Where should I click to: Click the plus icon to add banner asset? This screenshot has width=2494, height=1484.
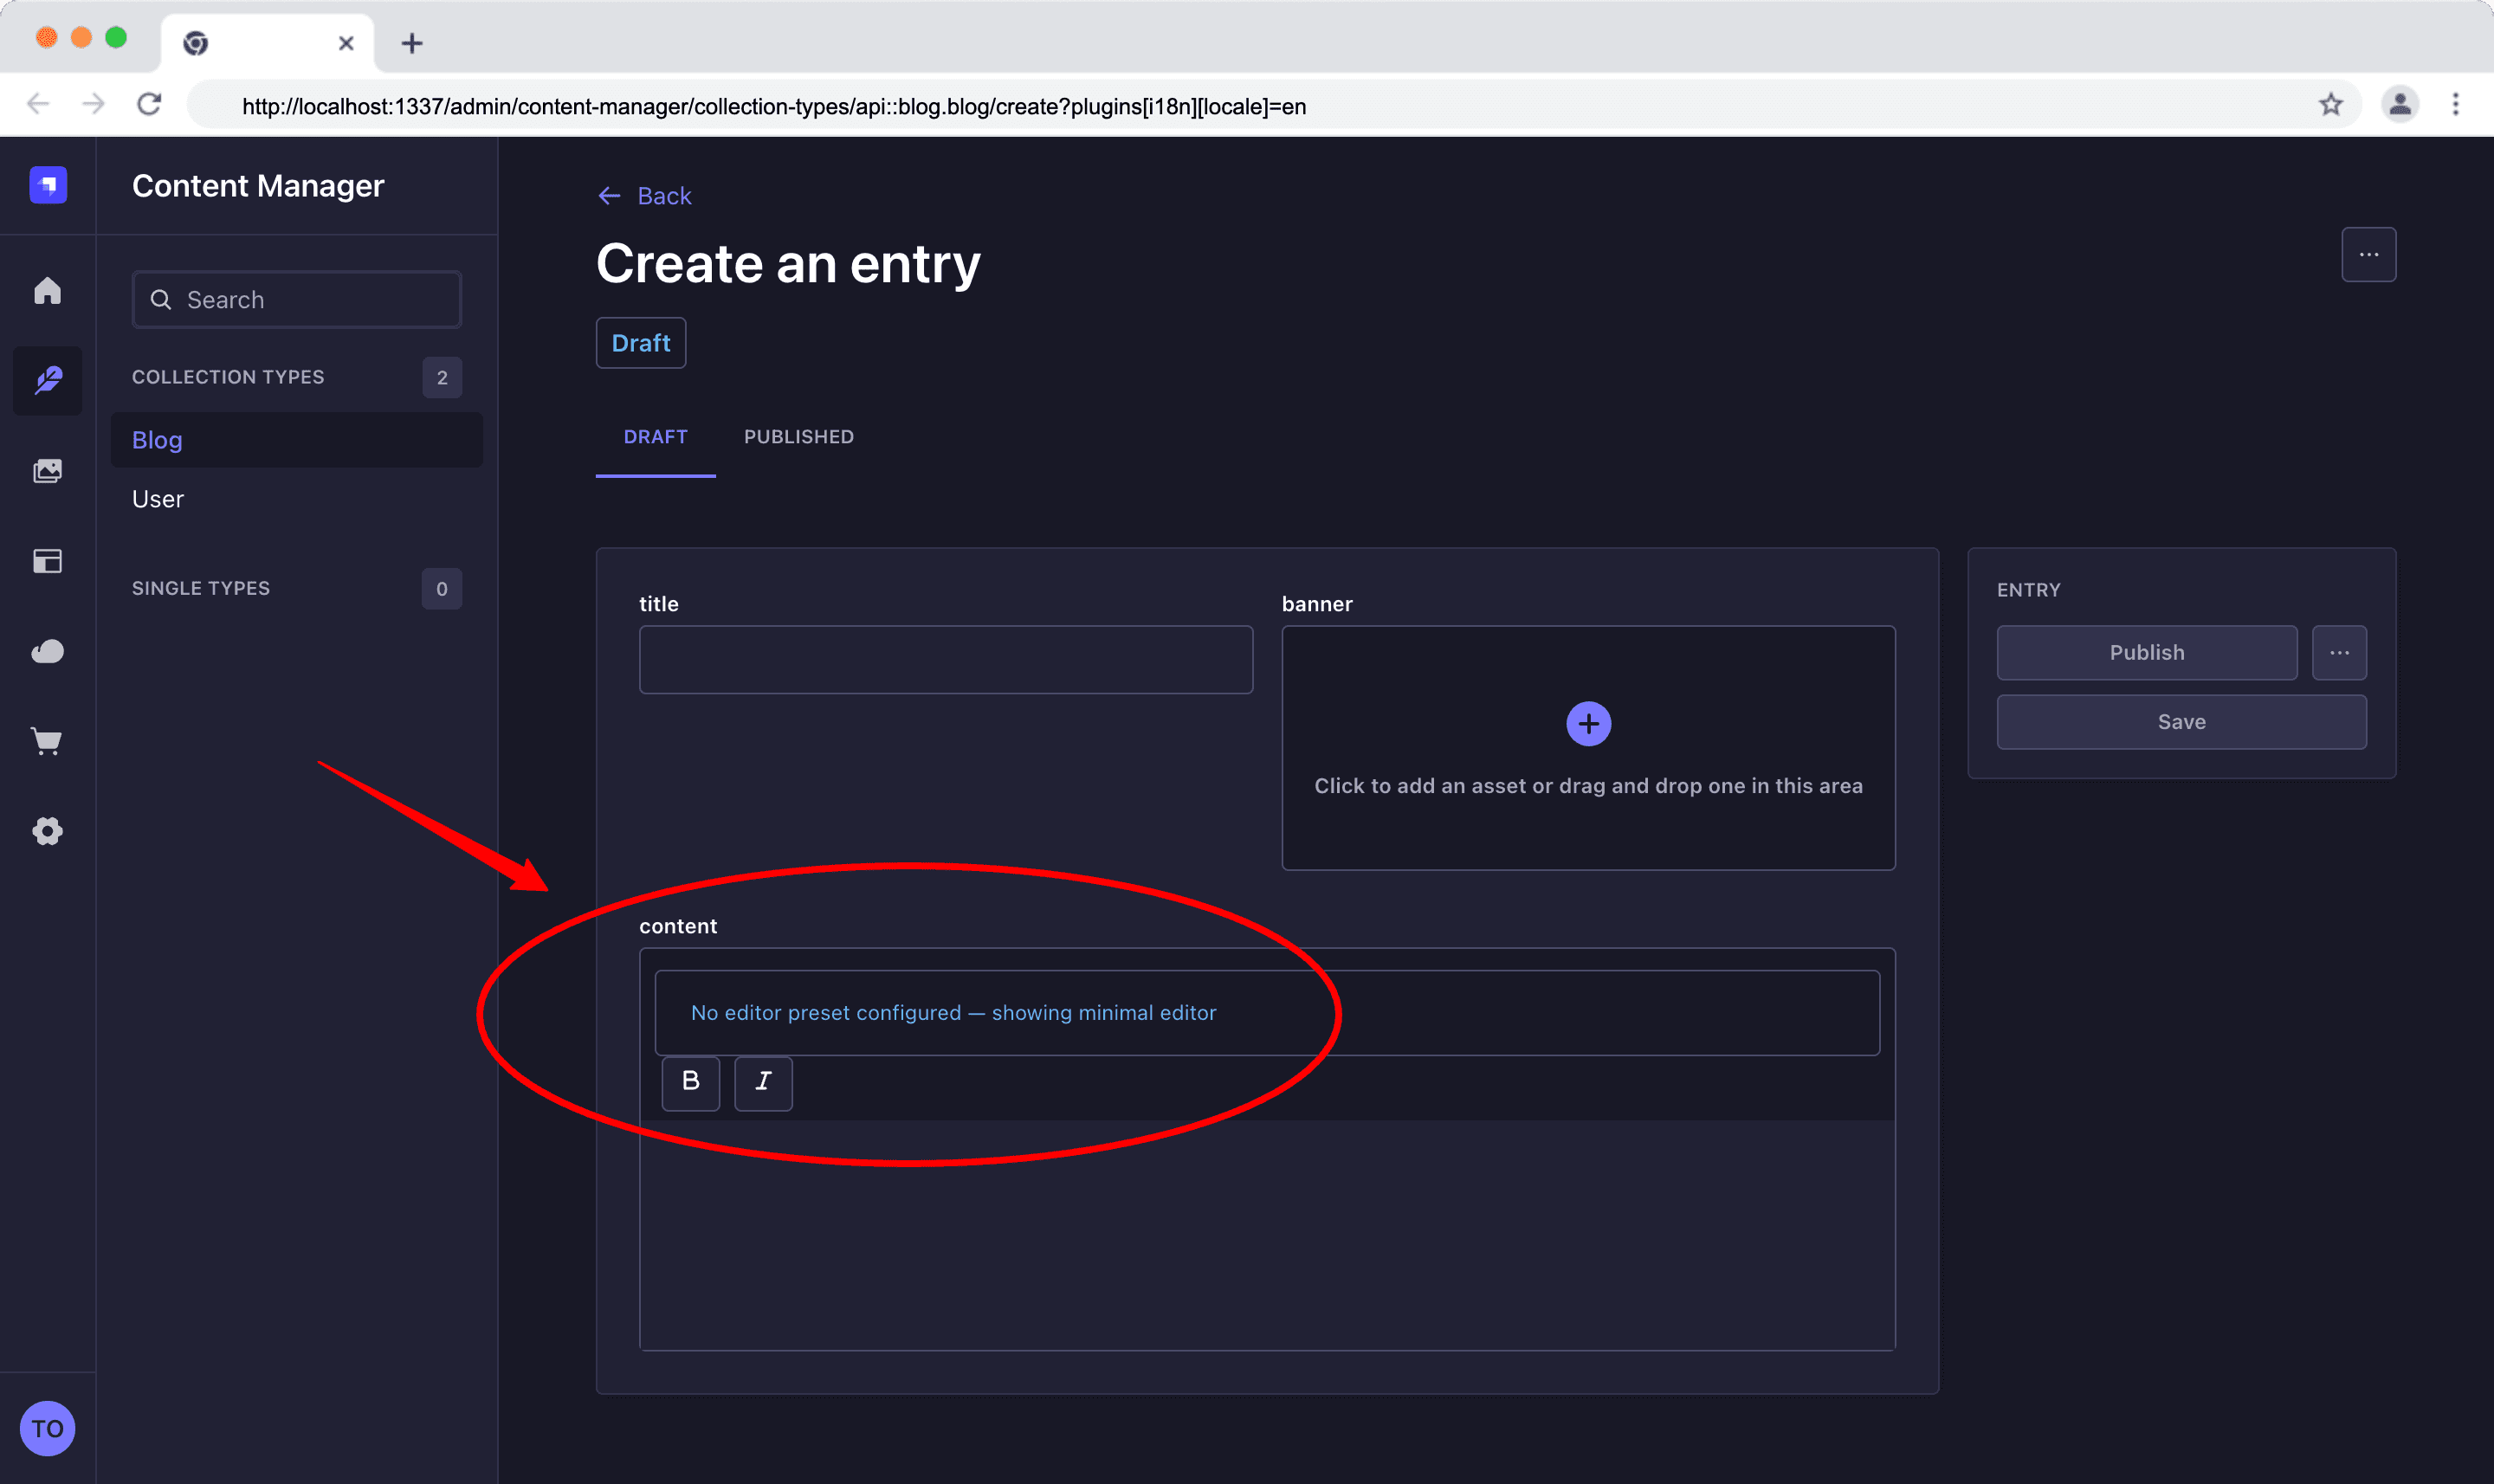1588,724
